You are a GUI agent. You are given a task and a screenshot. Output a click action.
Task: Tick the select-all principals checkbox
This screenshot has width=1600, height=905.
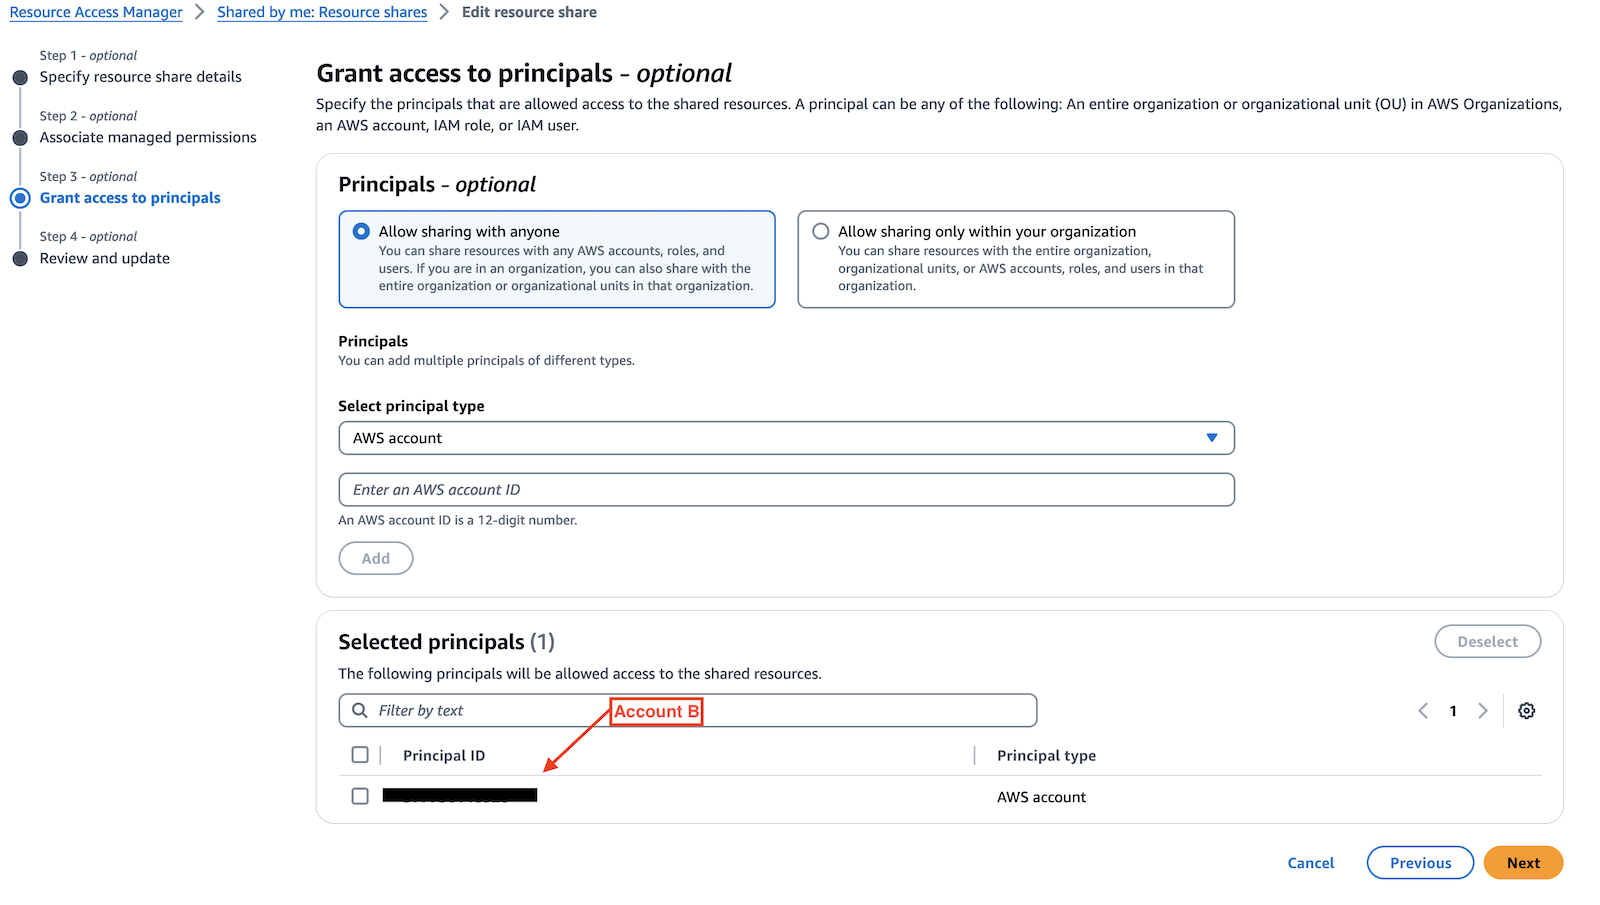360,755
